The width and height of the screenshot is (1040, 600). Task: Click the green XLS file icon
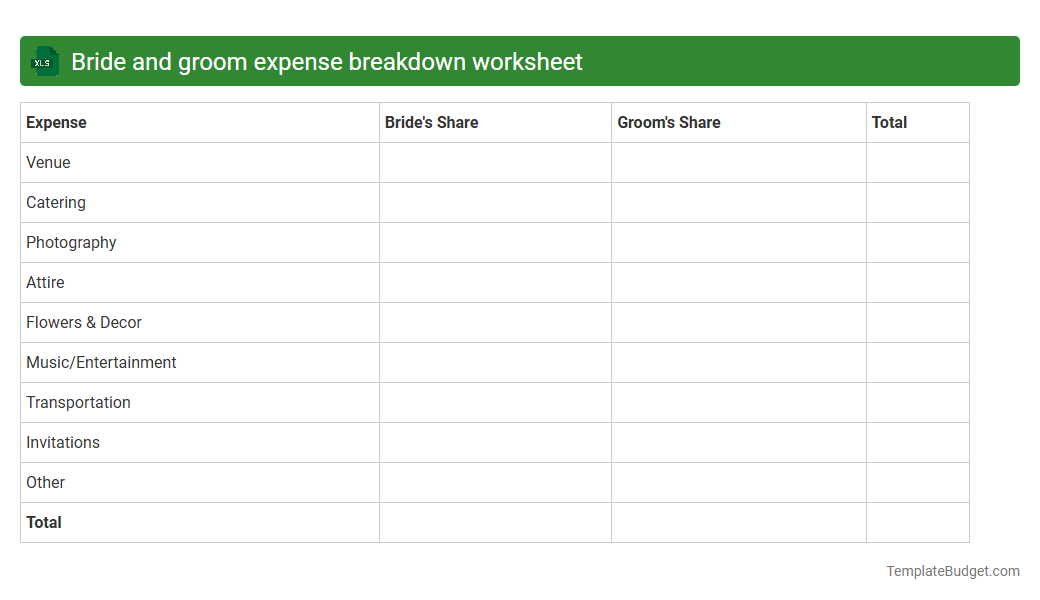pyautogui.click(x=44, y=61)
